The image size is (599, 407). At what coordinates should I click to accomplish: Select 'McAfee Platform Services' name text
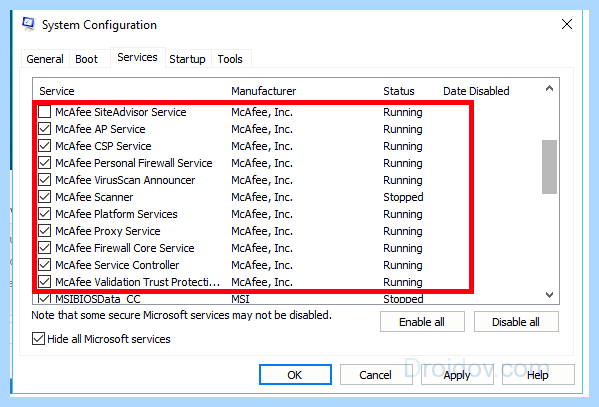[117, 214]
